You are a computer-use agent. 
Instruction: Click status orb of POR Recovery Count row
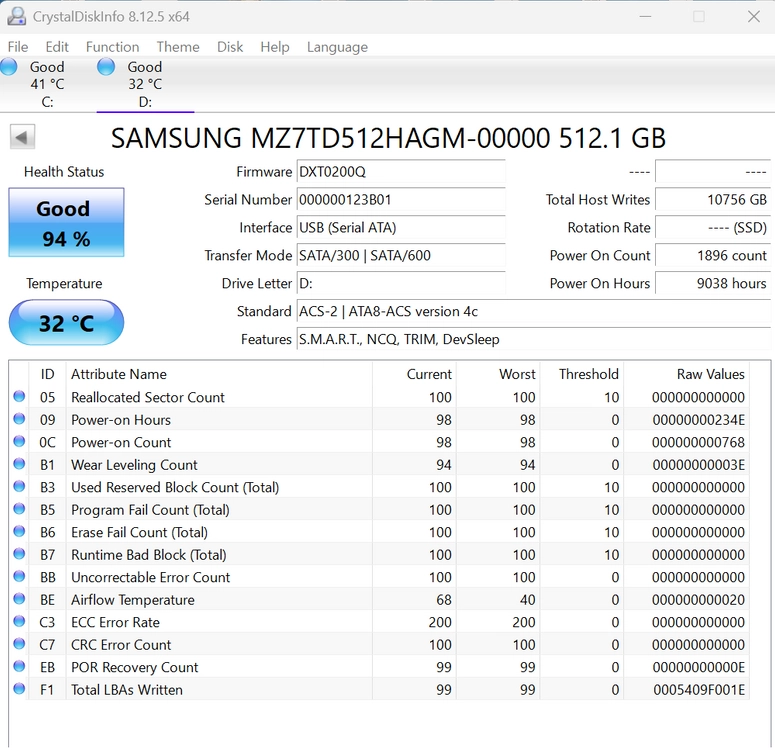coord(19,666)
